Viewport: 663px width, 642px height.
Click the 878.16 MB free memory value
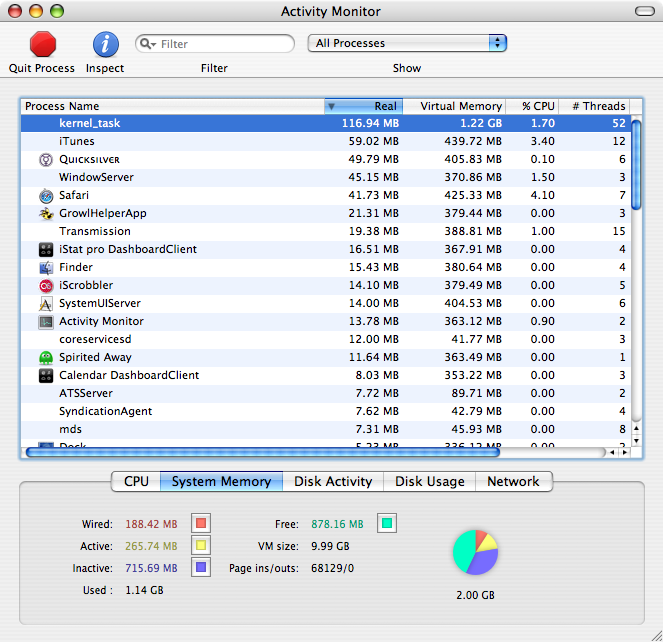click(337, 524)
